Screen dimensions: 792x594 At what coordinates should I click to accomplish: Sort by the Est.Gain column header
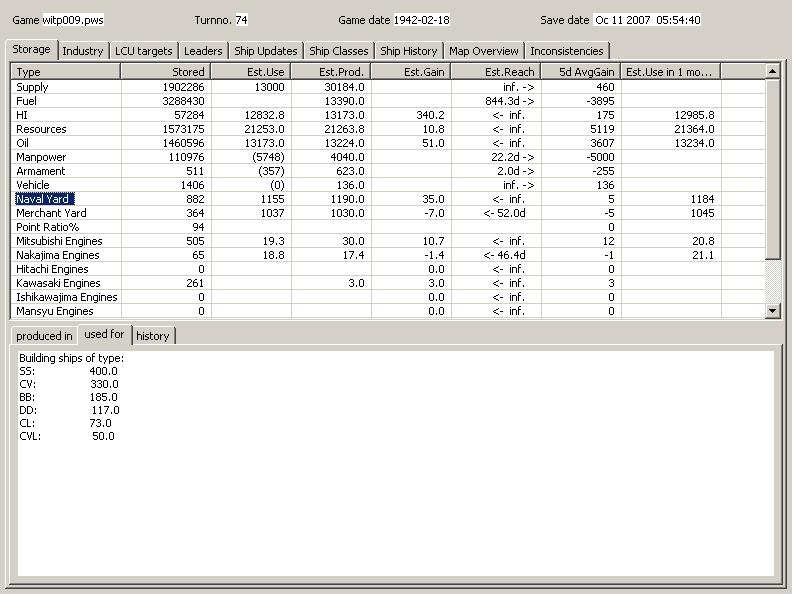point(411,72)
